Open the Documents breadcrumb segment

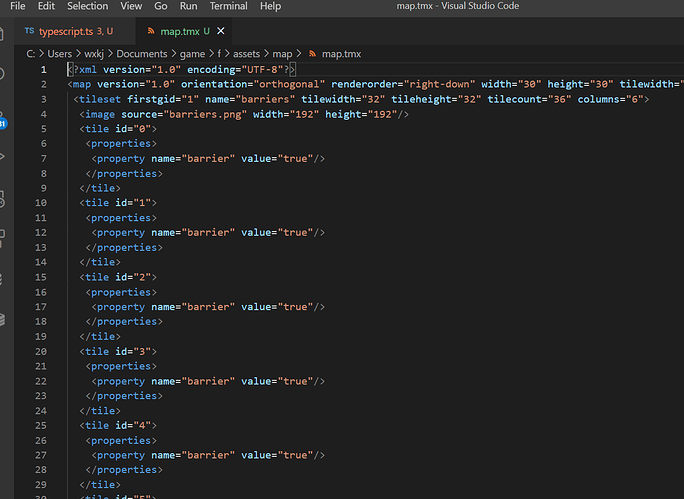[x=142, y=54]
